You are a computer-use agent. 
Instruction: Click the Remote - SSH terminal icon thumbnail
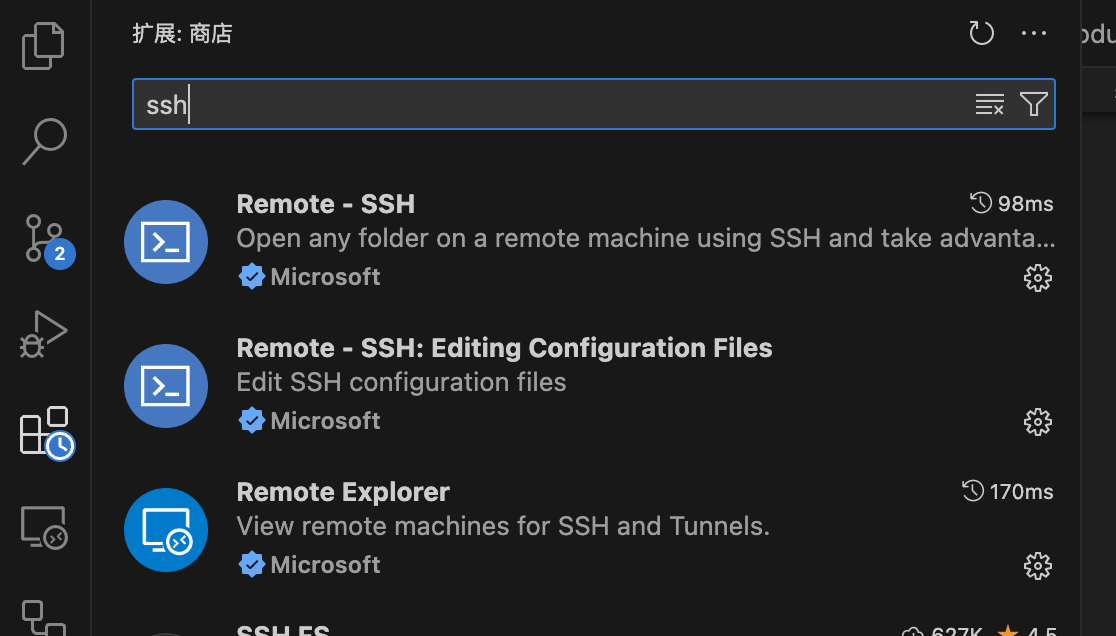(166, 242)
